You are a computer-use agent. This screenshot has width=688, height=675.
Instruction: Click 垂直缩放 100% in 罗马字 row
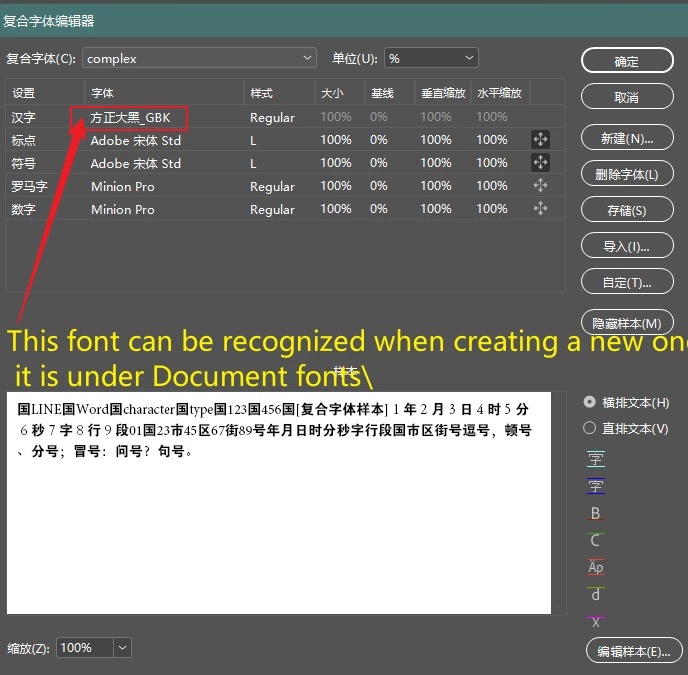pos(436,185)
